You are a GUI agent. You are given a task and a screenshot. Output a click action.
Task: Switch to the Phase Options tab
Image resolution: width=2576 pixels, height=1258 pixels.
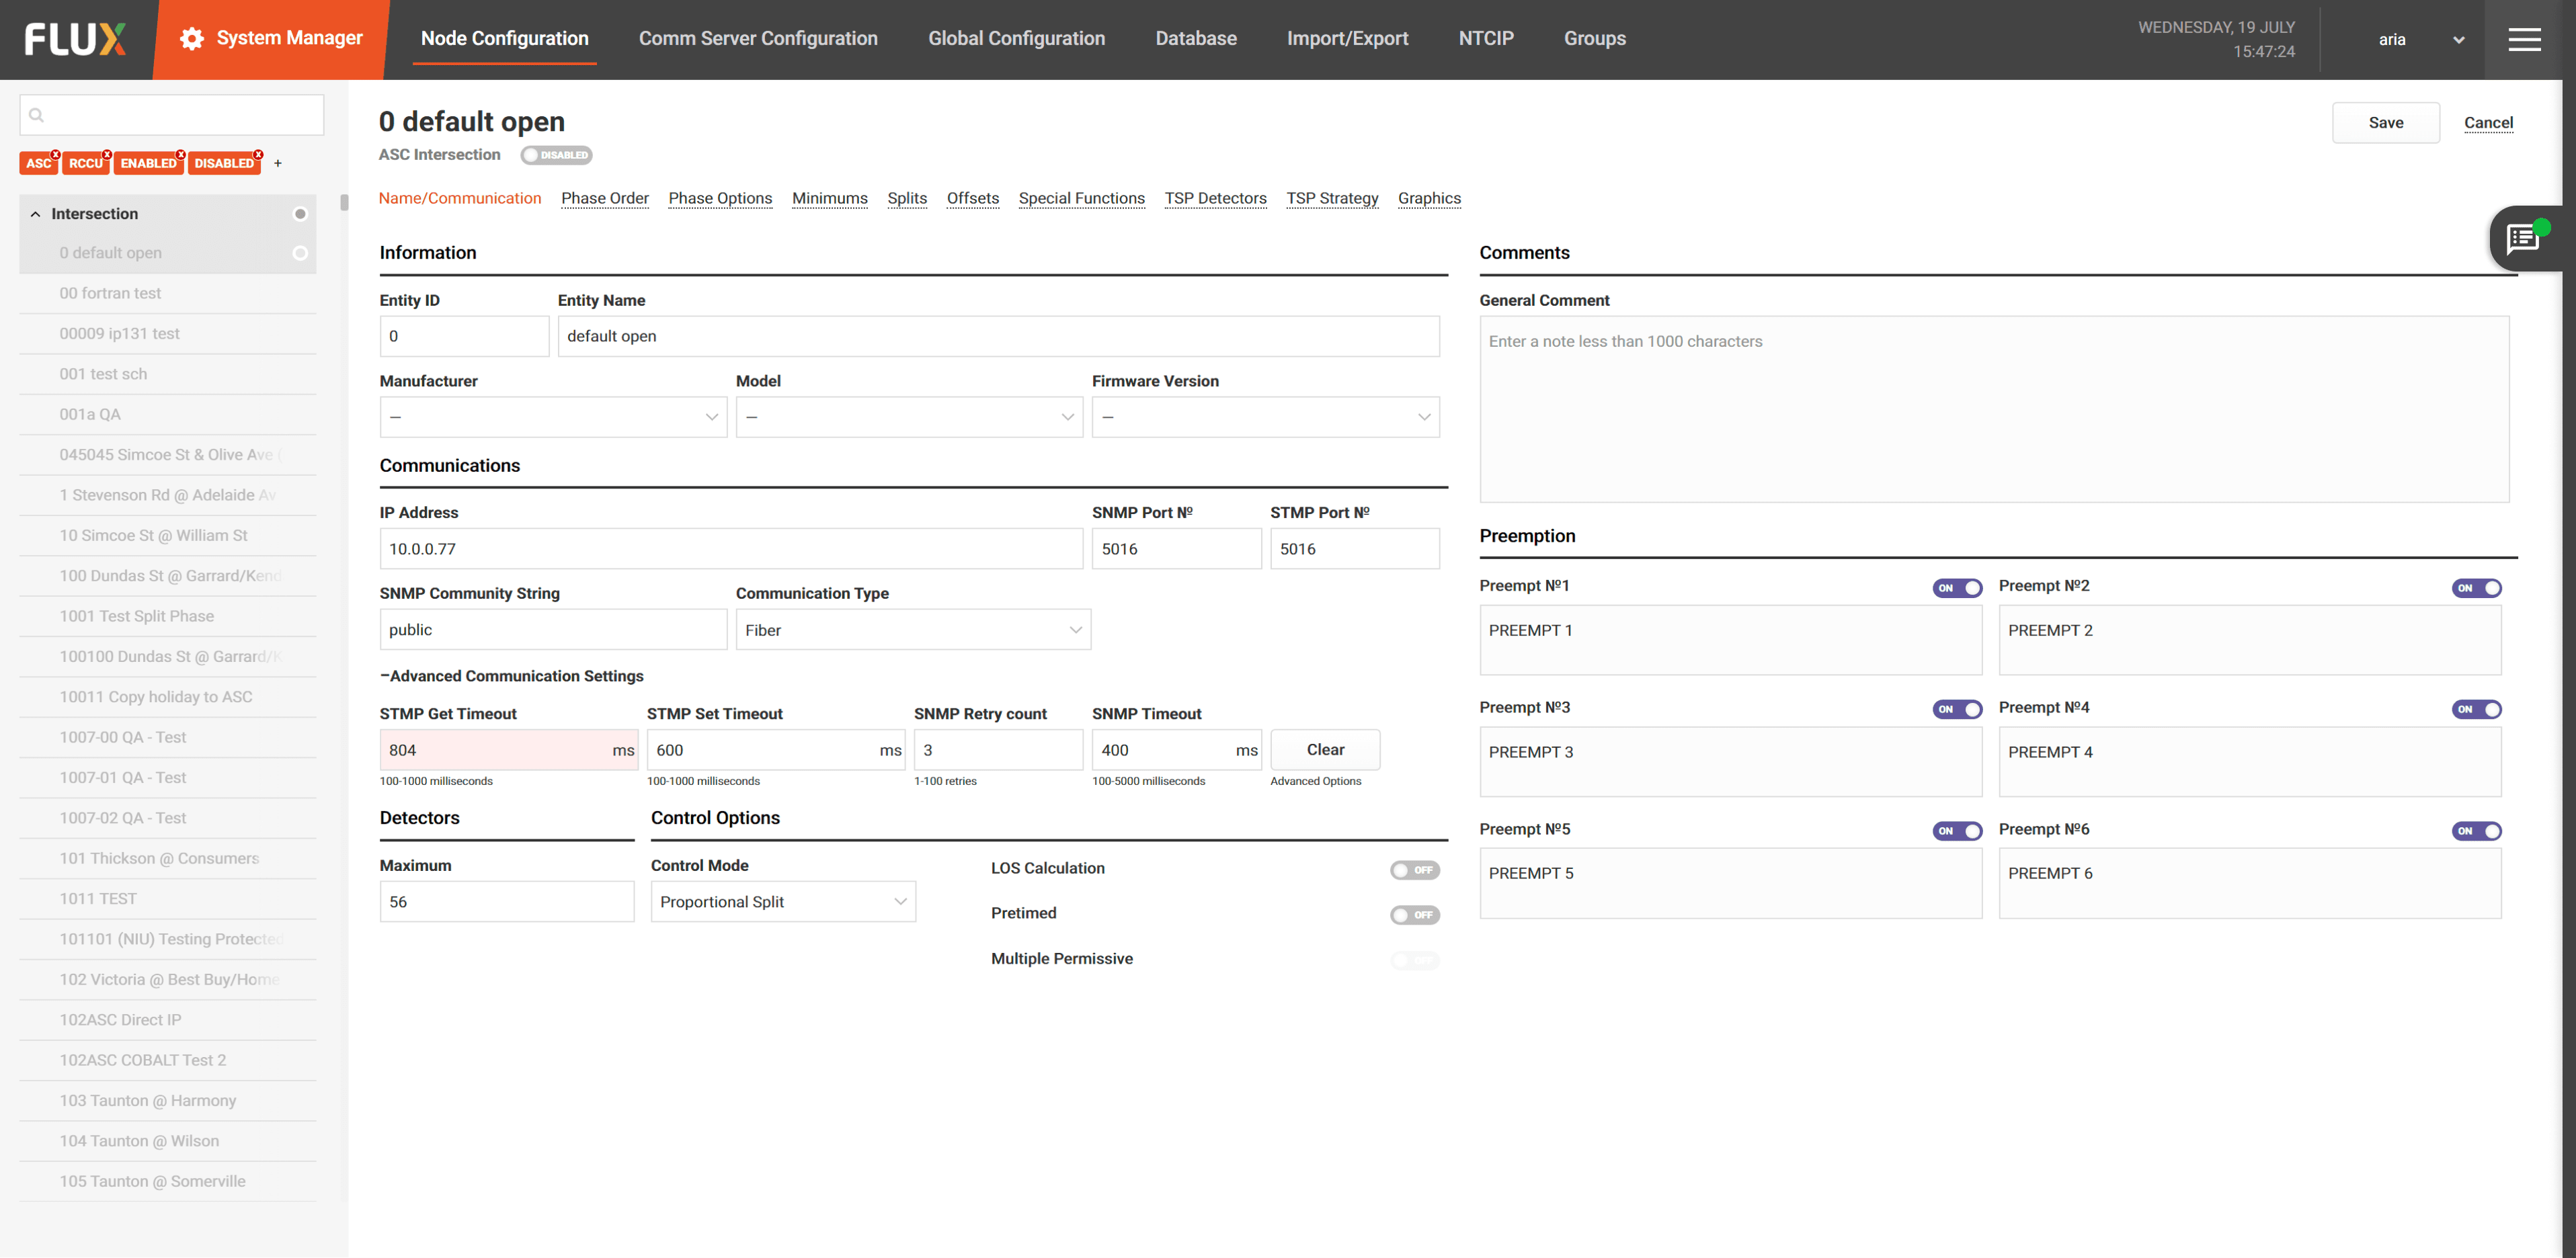tap(719, 198)
